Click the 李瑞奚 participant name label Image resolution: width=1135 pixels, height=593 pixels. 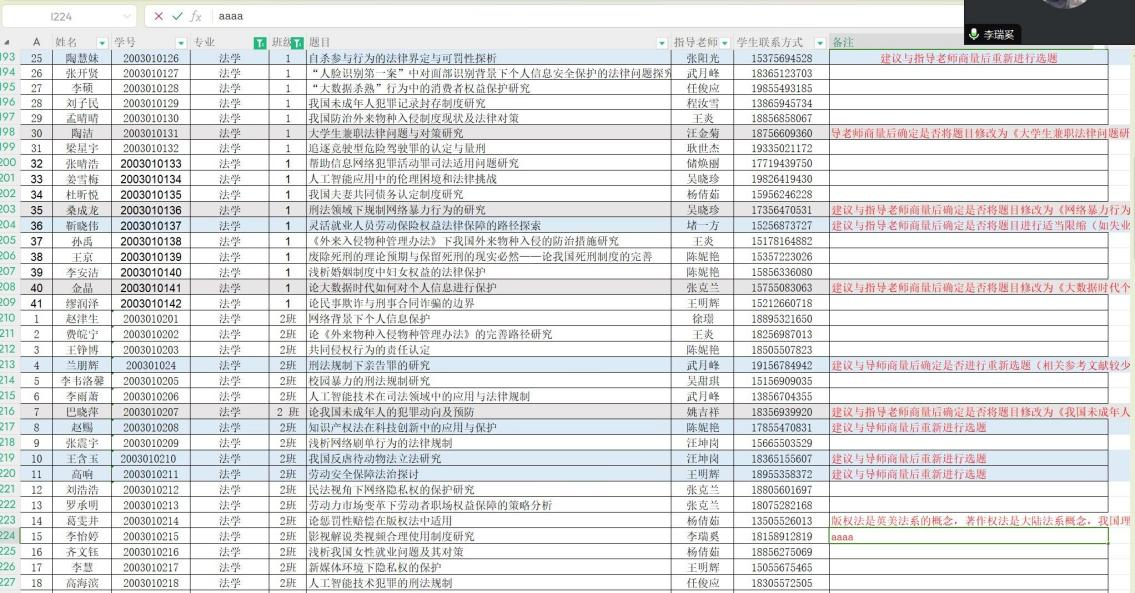tap(999, 34)
